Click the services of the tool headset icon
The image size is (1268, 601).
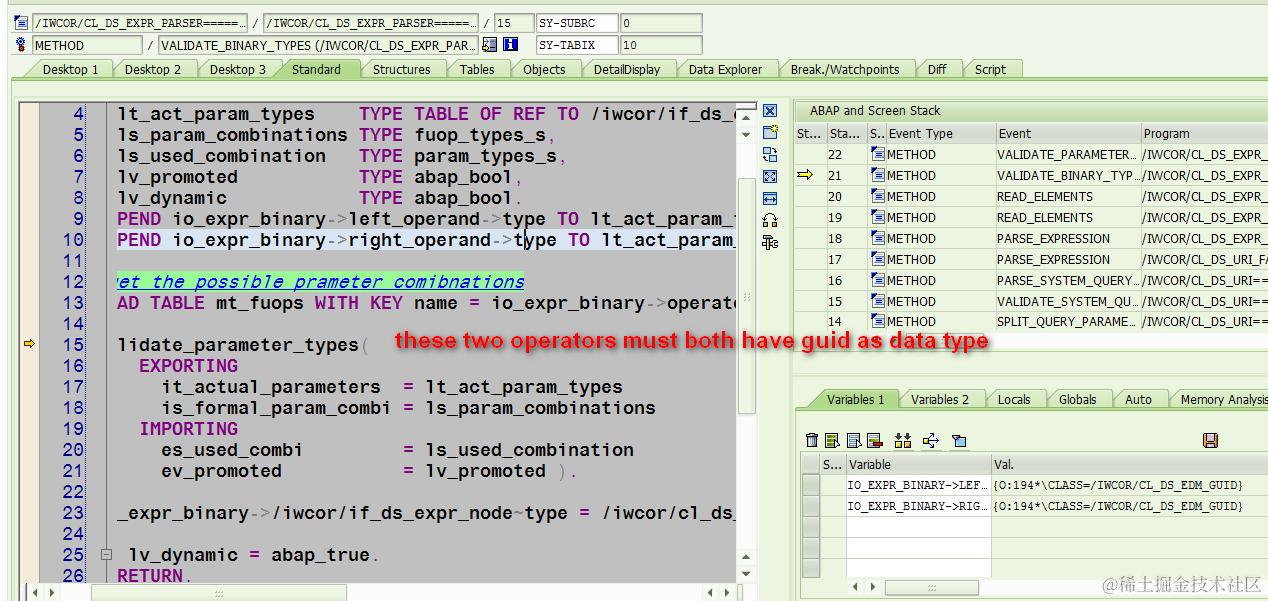[x=770, y=220]
